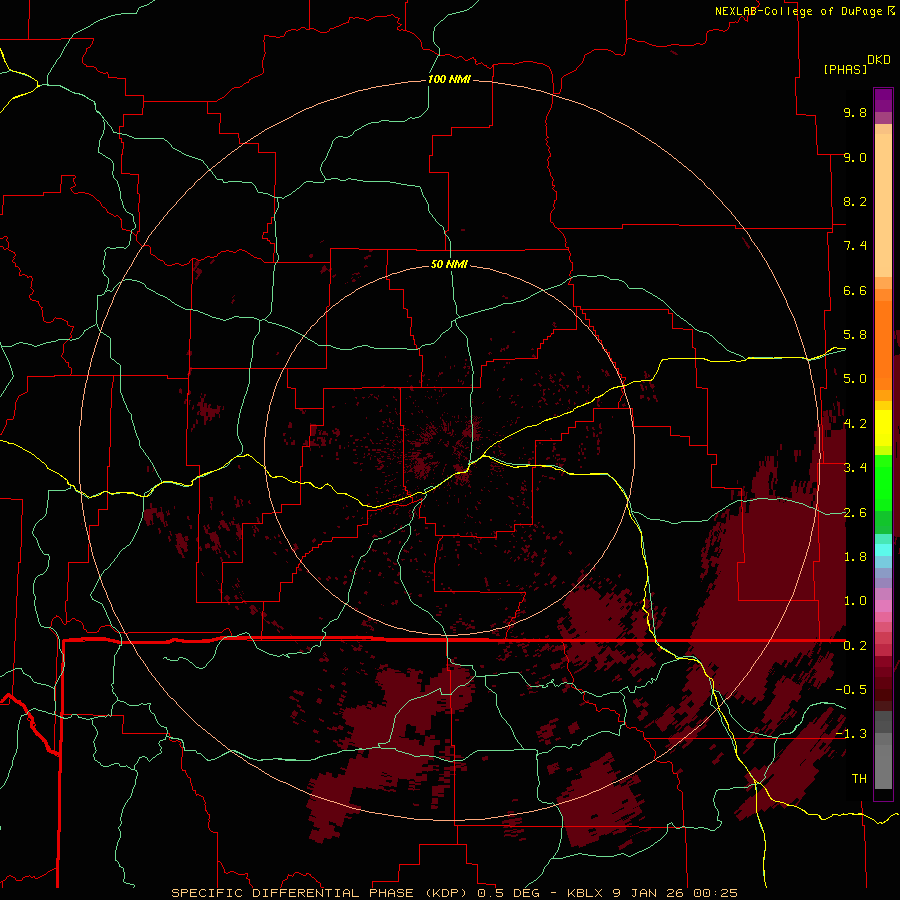
Task: Pick the light peach band on the legend
Action: click(x=883, y=205)
